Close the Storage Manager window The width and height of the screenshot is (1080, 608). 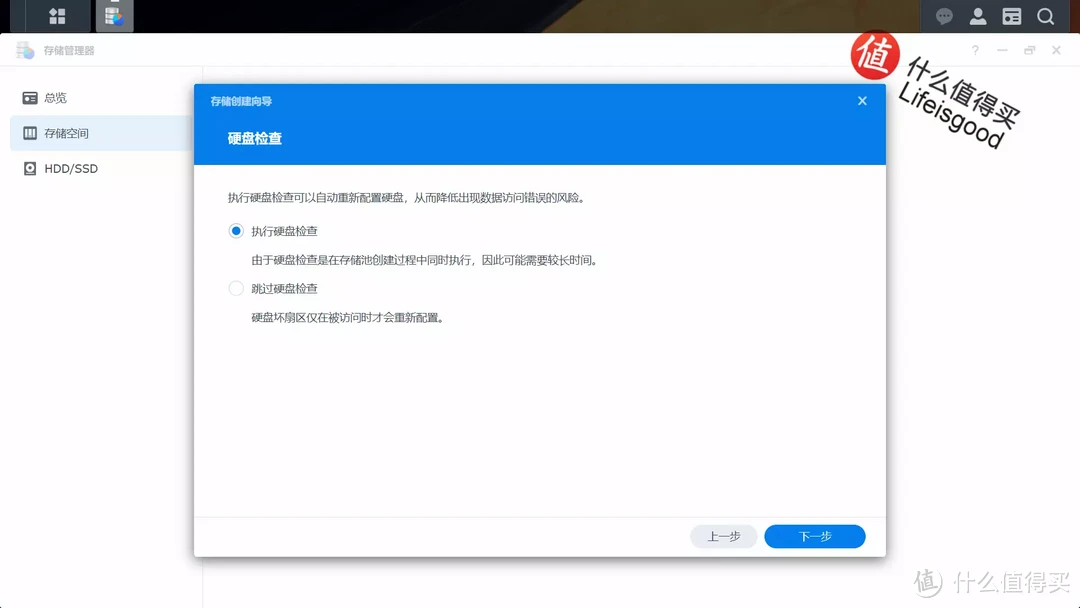(x=1056, y=50)
